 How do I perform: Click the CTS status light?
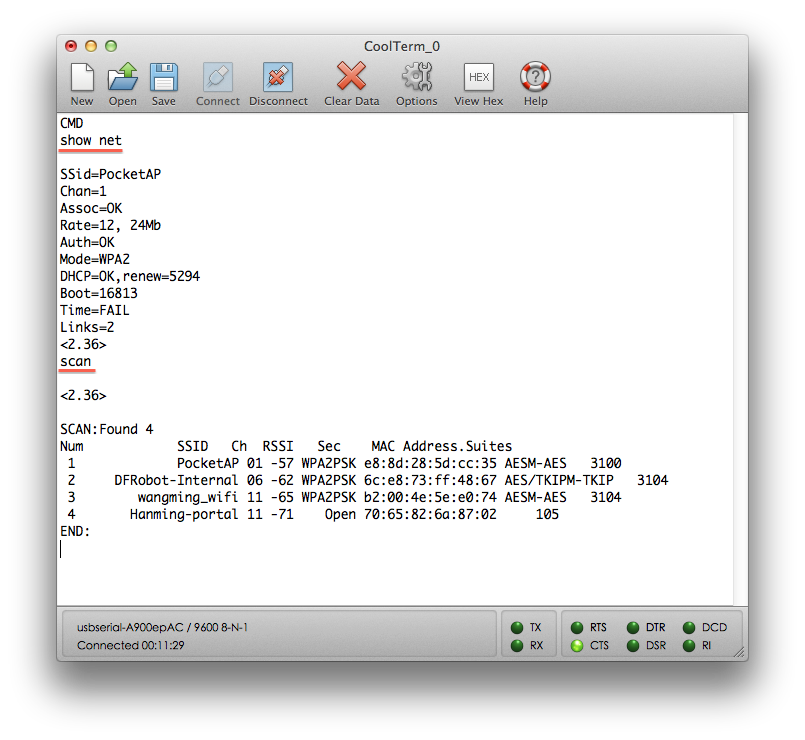coord(577,646)
